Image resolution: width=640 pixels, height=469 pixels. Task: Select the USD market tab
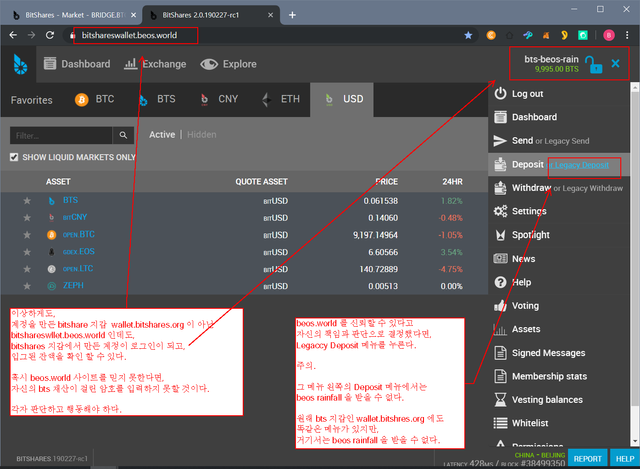(x=342, y=100)
